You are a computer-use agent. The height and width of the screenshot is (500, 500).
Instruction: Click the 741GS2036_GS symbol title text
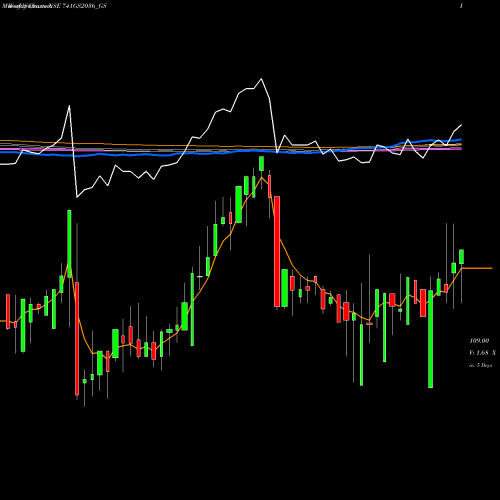(x=84, y=6)
